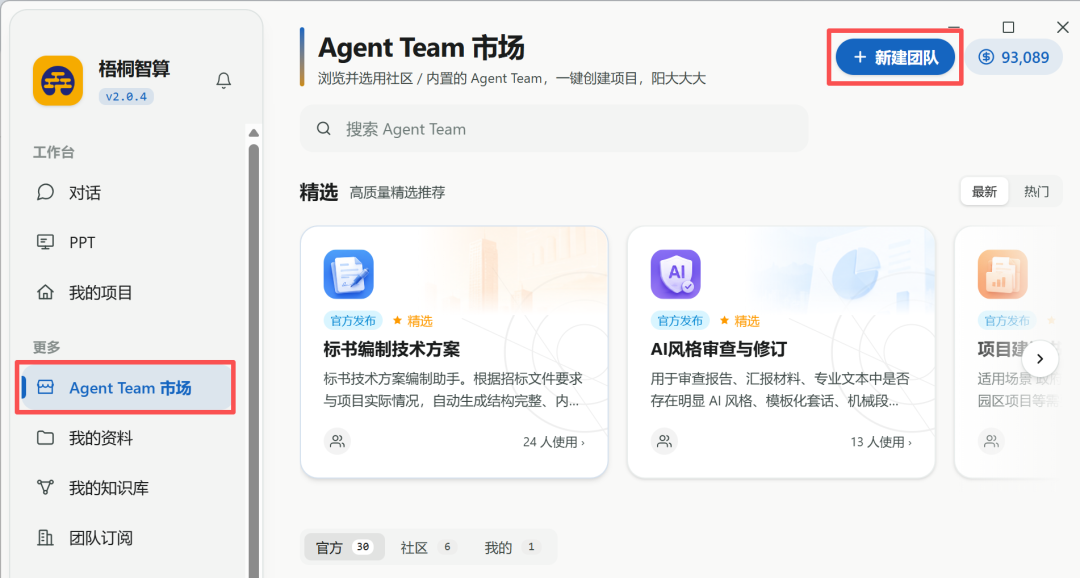Open 对话 from the sidebar
Image resolution: width=1080 pixels, height=578 pixels.
(125, 192)
